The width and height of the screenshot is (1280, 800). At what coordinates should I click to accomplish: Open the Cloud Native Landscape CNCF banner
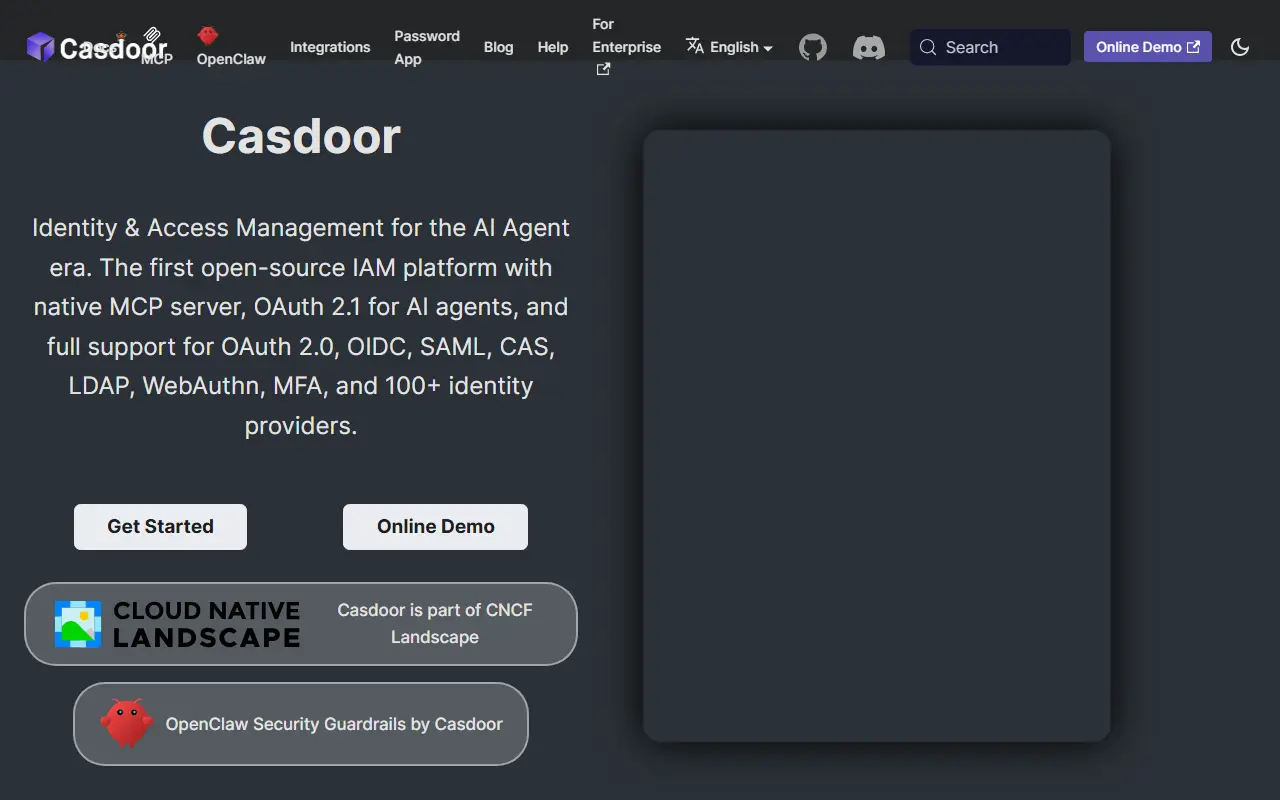(301, 624)
